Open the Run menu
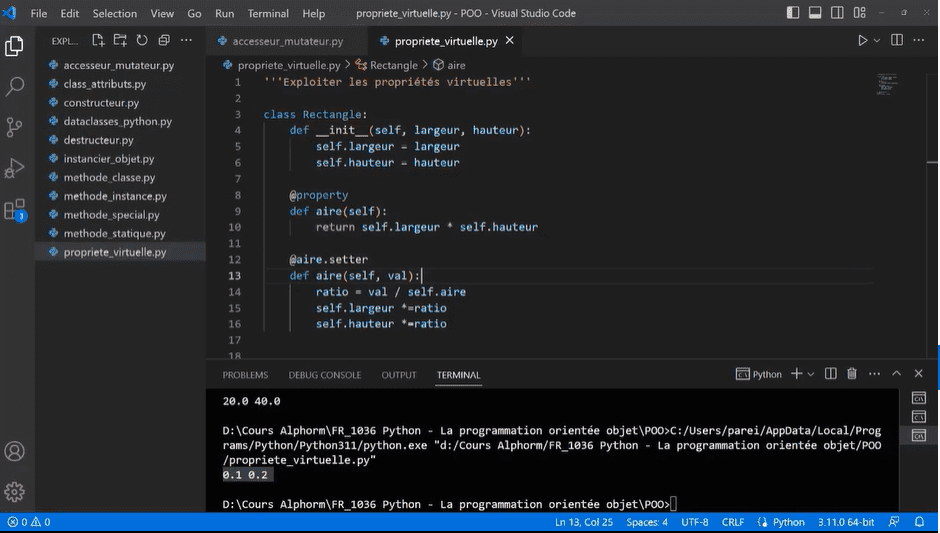The height and width of the screenshot is (533, 940). click(225, 13)
